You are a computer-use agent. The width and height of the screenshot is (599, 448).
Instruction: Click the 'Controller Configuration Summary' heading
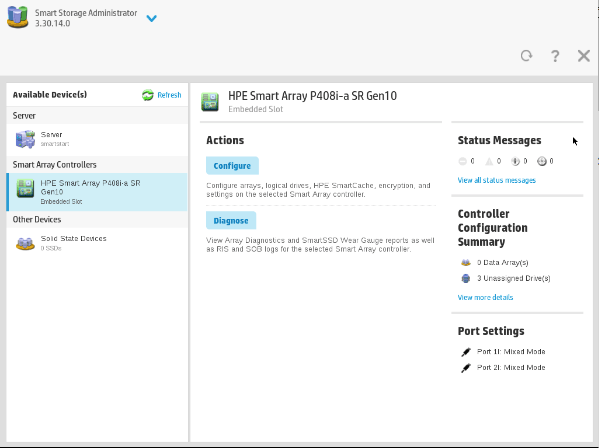492,228
